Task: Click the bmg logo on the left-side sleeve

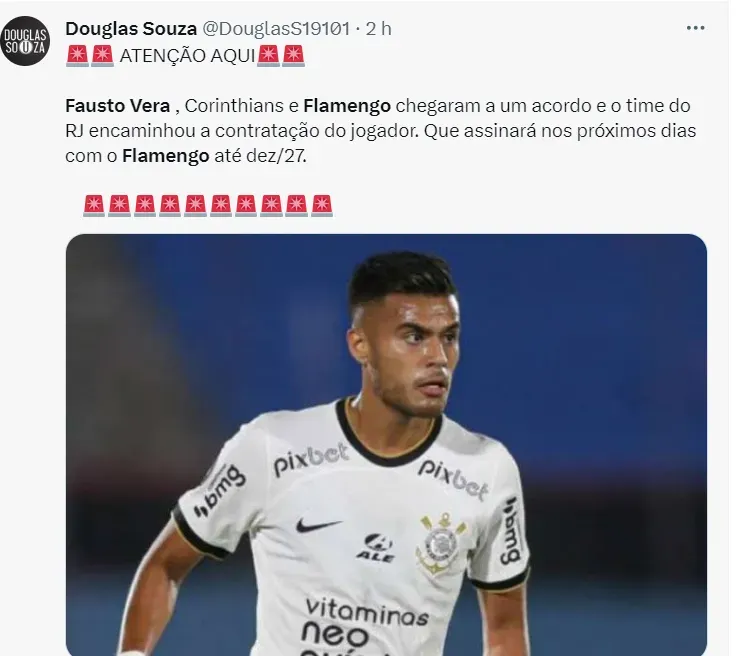Action: [x=218, y=491]
